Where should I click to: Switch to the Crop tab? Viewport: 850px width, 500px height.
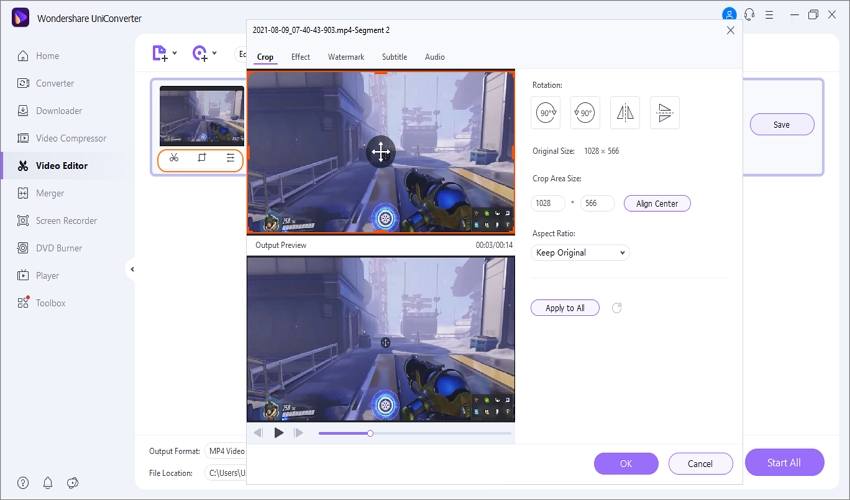[x=265, y=57]
